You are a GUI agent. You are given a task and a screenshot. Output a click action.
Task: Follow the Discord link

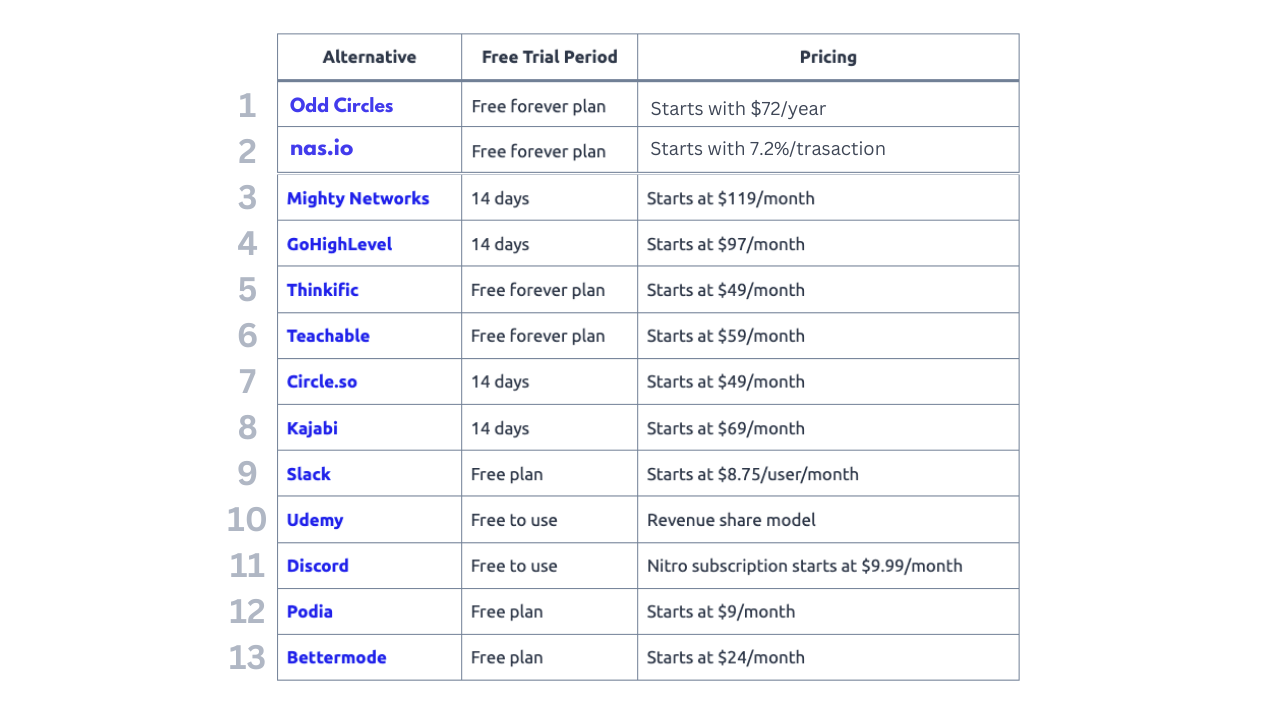[x=317, y=566]
